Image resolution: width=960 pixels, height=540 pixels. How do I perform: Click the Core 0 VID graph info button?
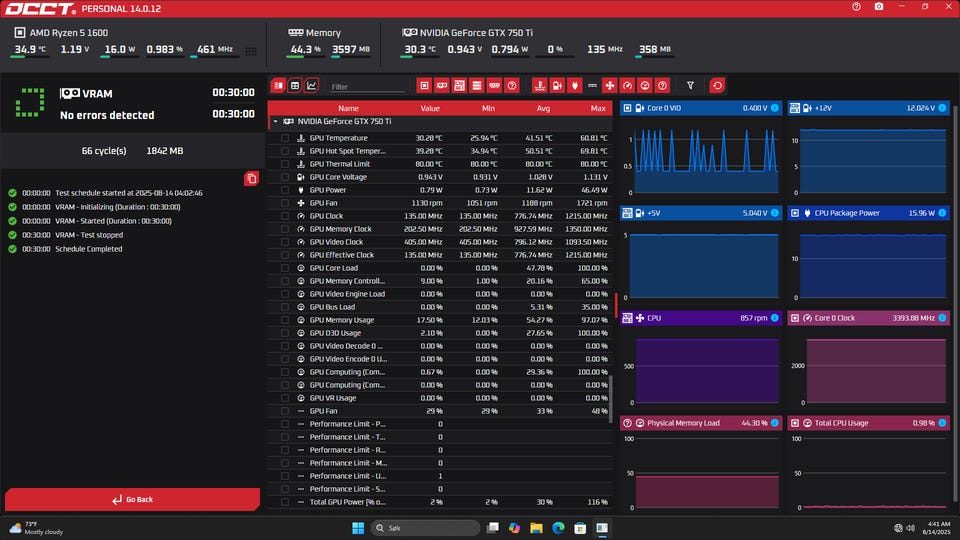pos(775,108)
